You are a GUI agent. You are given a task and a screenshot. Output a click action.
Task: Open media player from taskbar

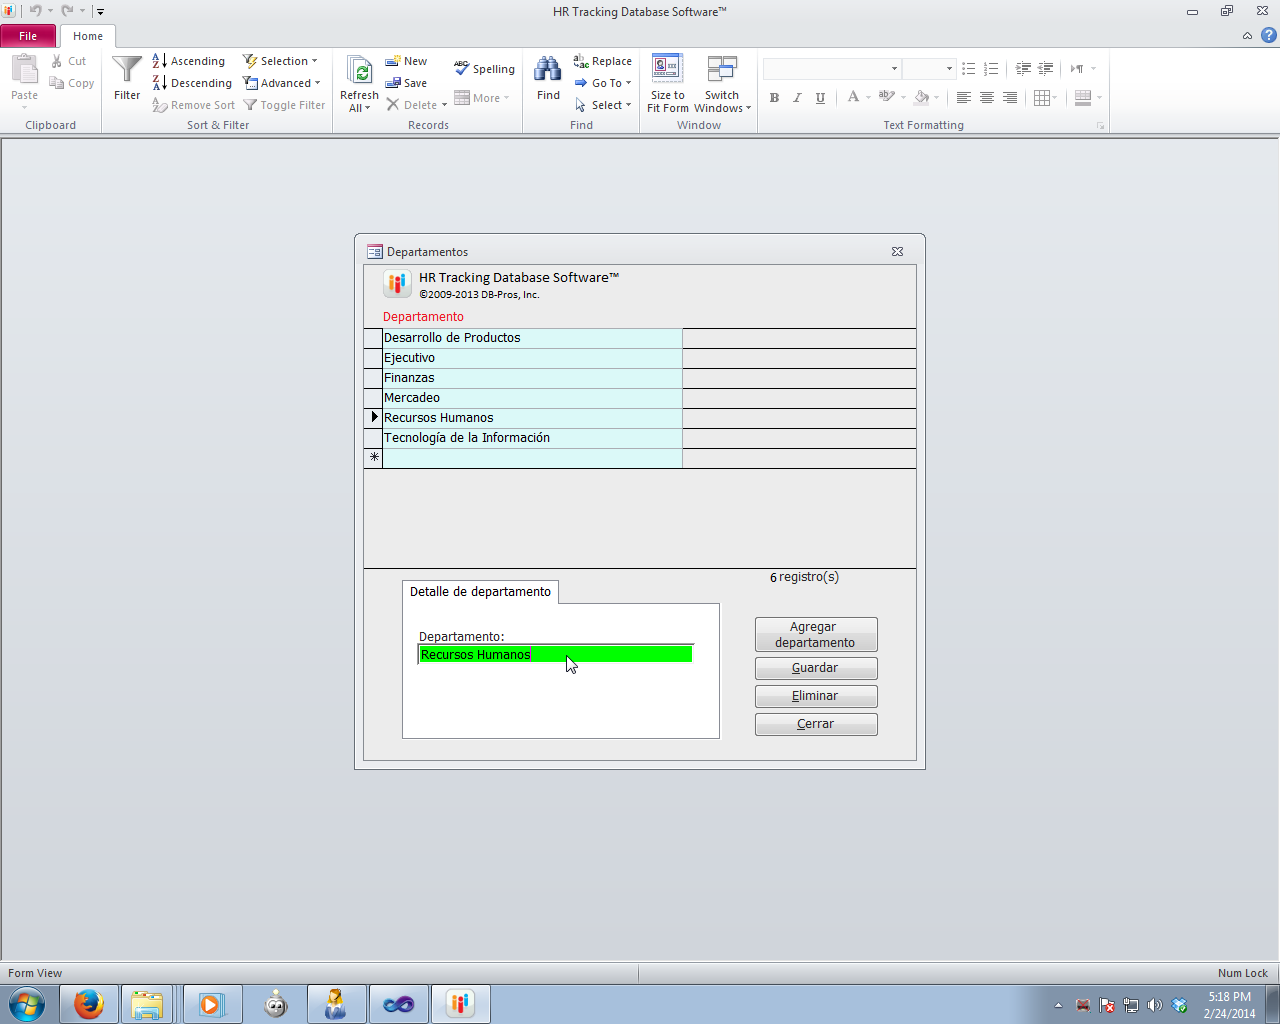tap(211, 1004)
